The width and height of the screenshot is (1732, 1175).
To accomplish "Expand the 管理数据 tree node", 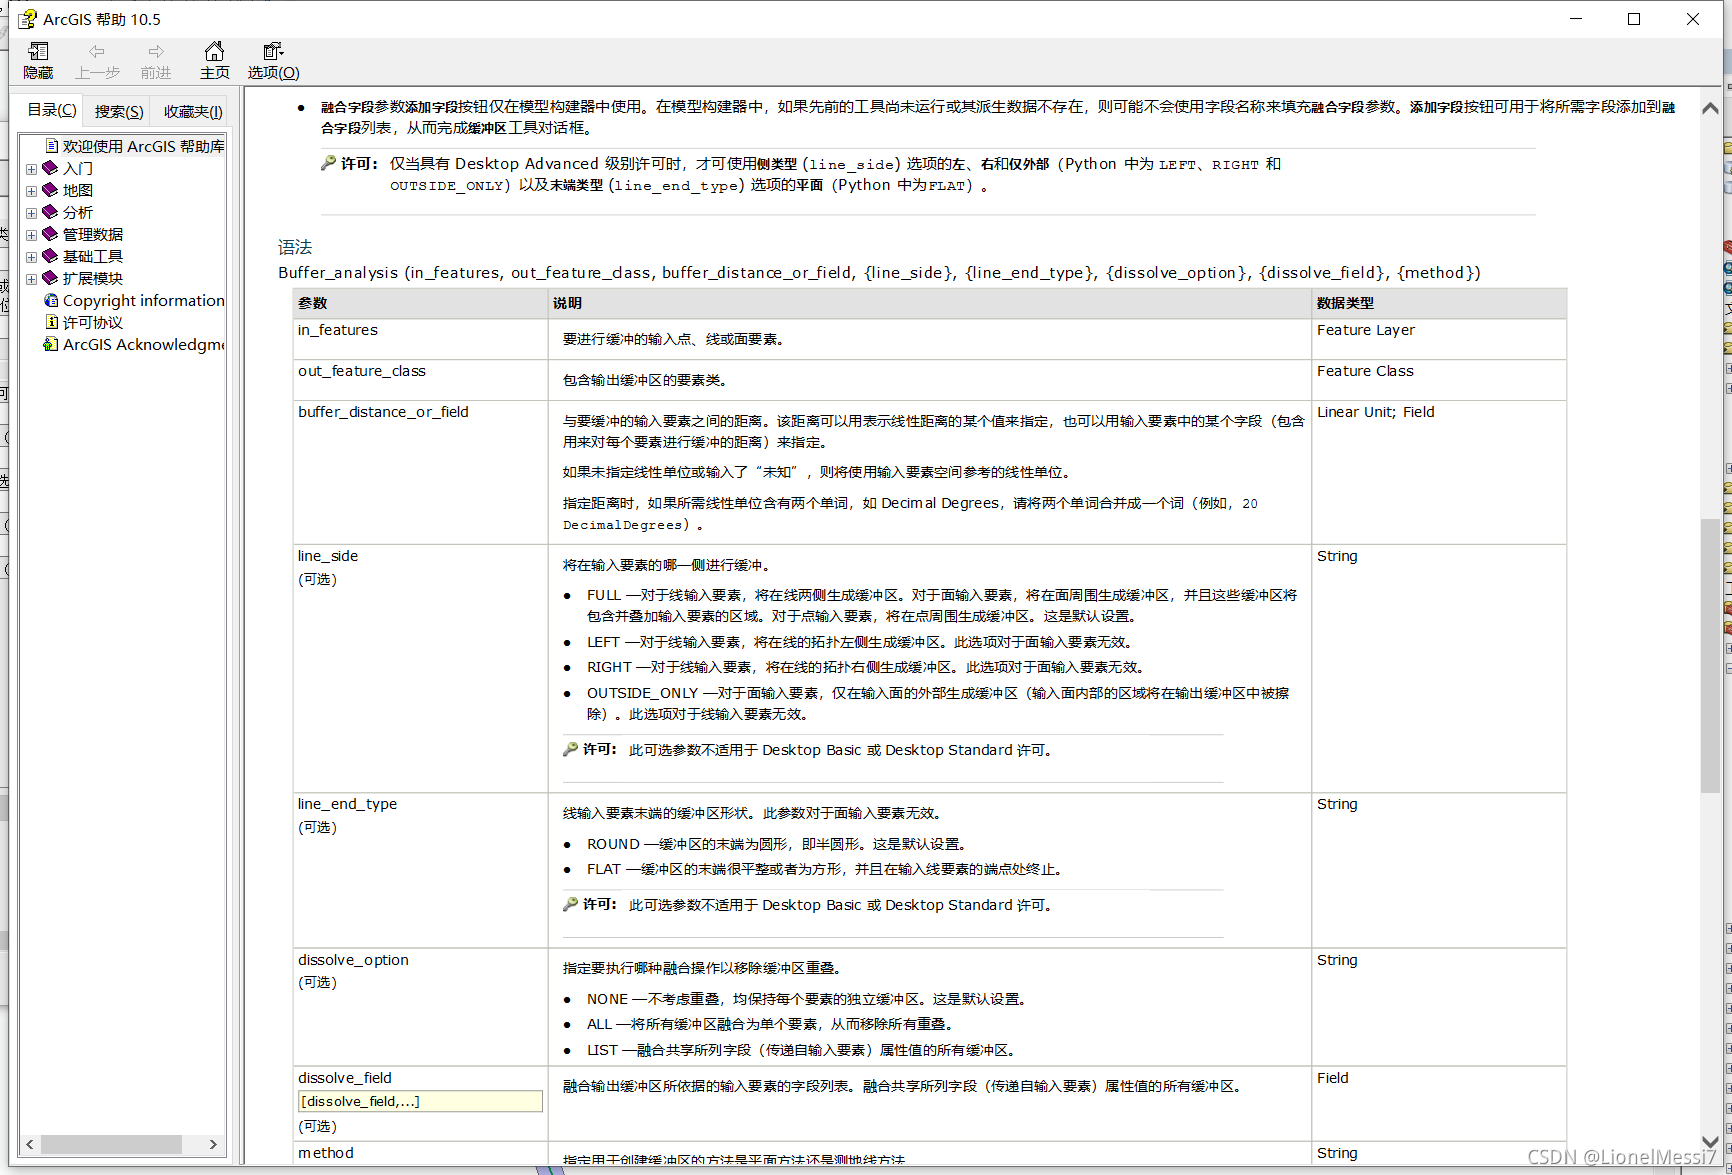I will 31,235.
